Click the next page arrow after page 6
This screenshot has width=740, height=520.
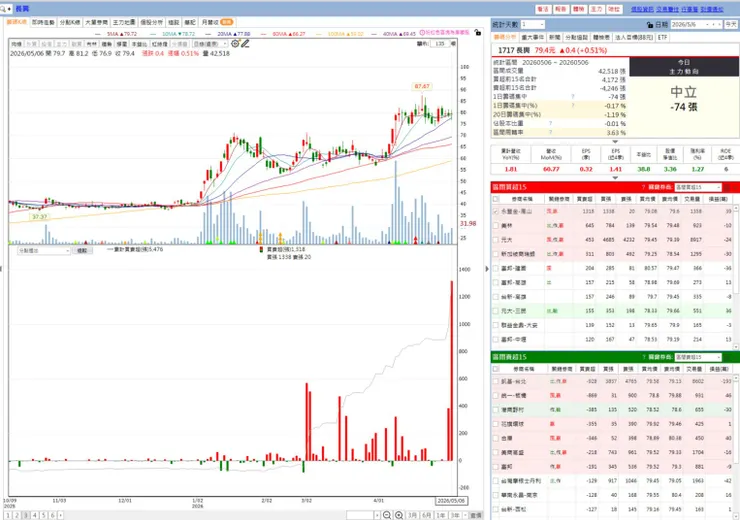click(x=60, y=515)
